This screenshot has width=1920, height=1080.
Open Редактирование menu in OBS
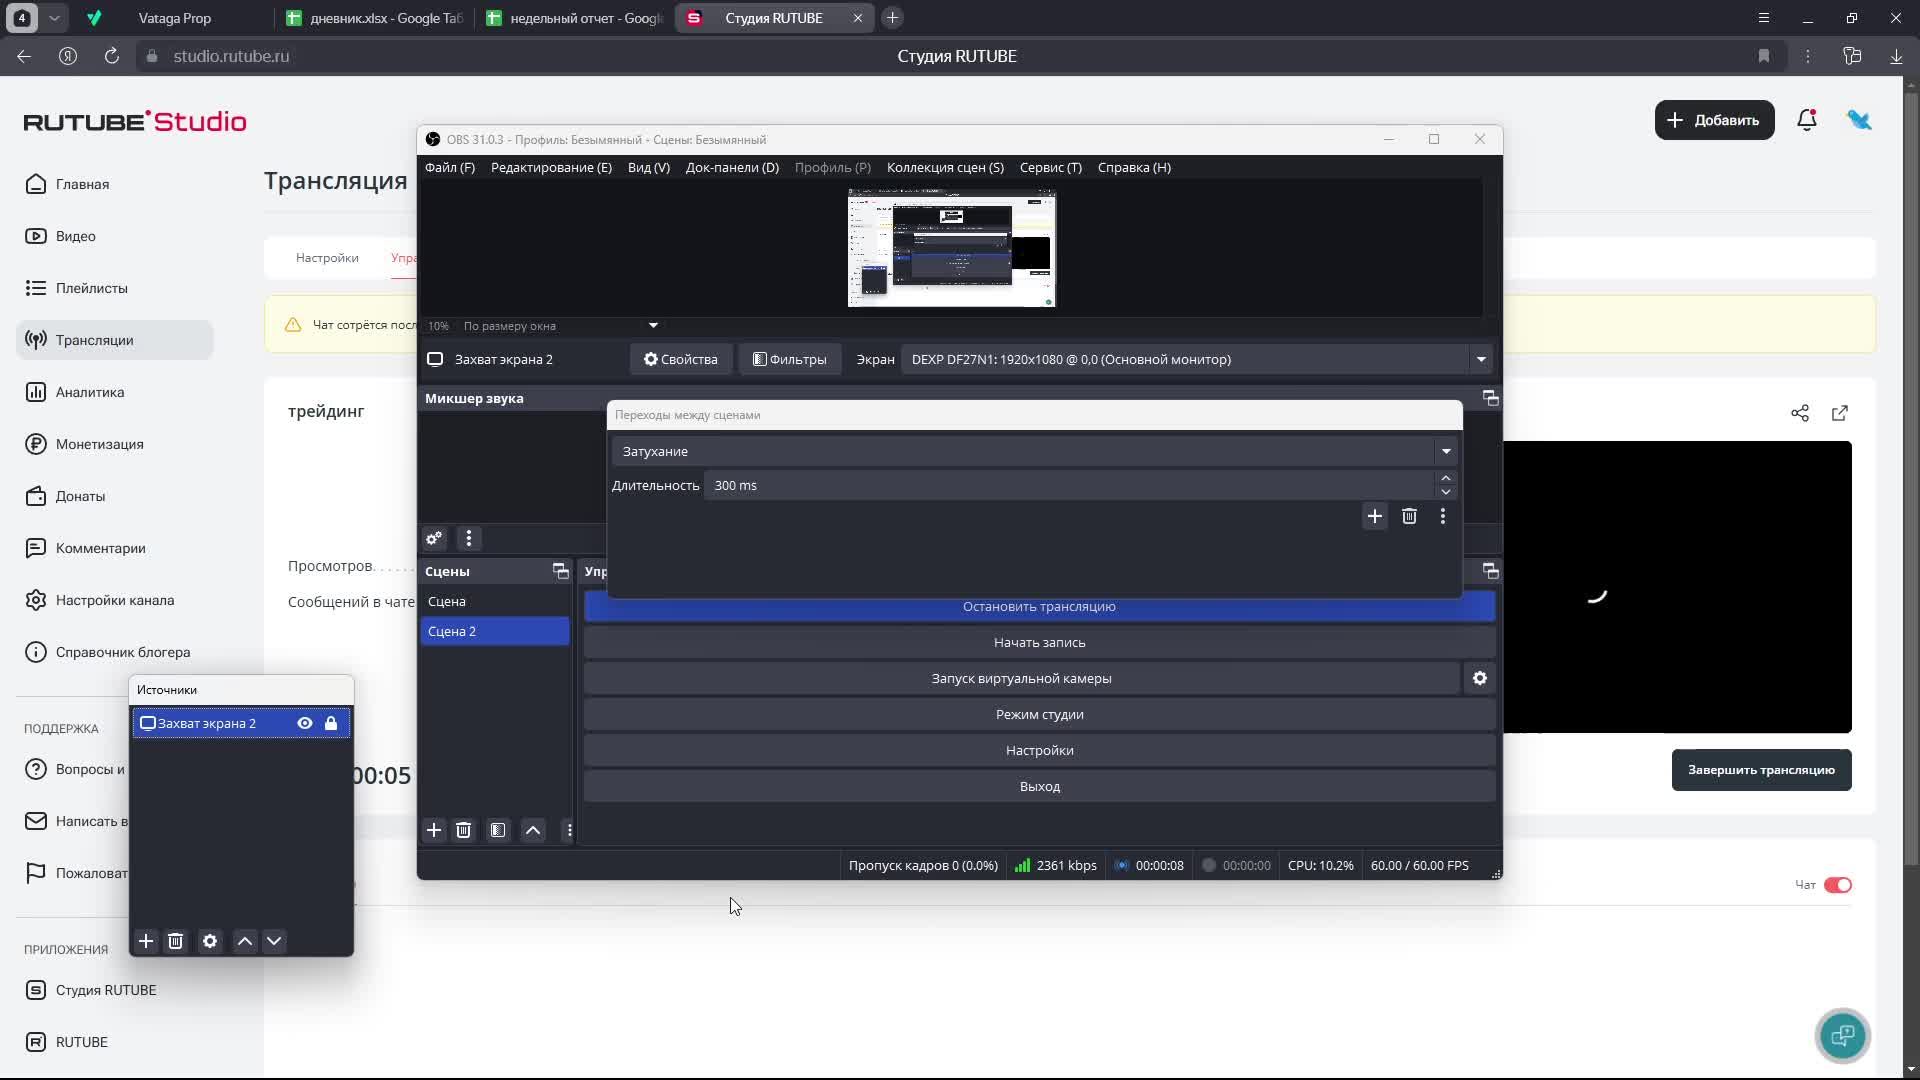[551, 167]
